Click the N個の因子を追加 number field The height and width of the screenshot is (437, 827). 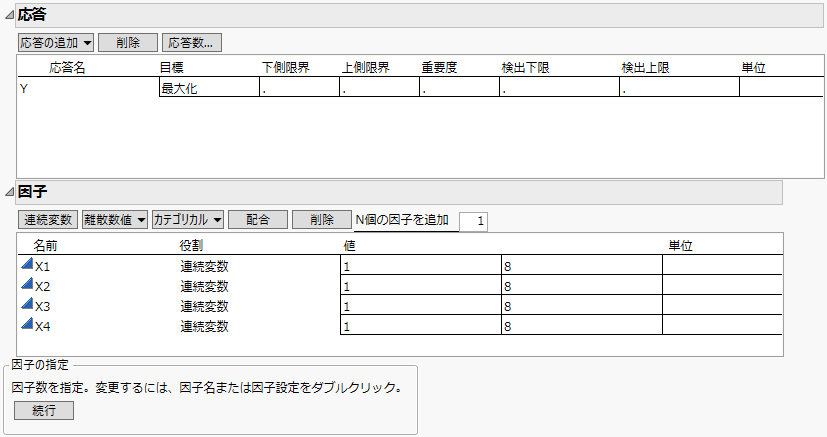[473, 221]
